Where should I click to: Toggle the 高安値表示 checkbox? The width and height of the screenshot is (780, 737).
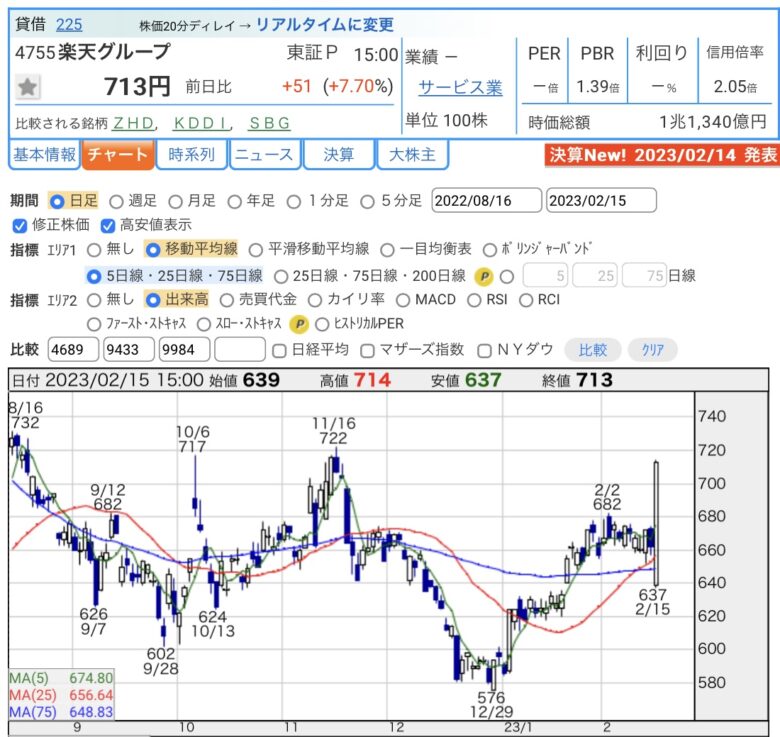coord(107,226)
